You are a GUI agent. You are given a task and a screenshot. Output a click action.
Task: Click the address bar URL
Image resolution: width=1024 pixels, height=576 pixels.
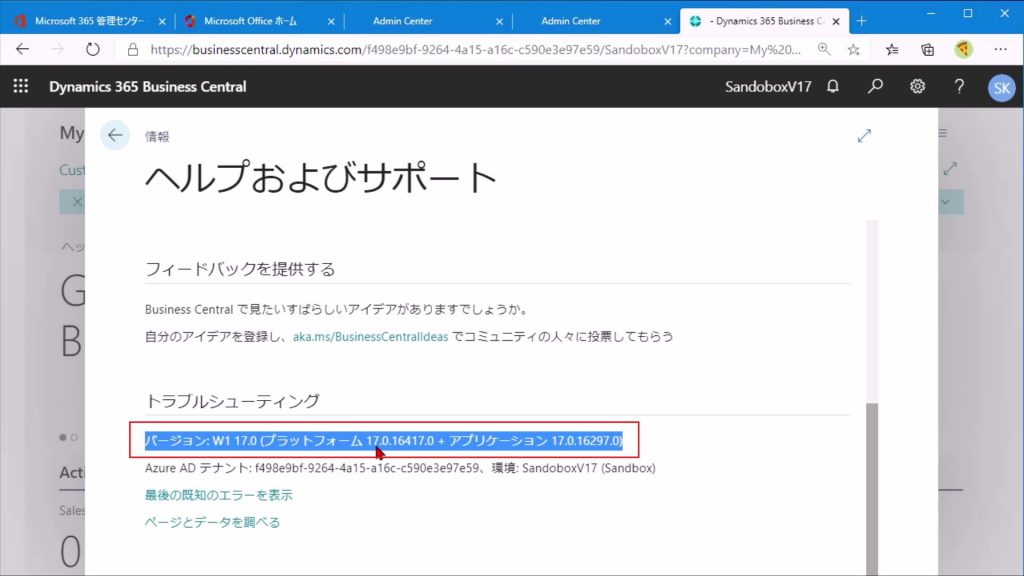tap(475, 50)
